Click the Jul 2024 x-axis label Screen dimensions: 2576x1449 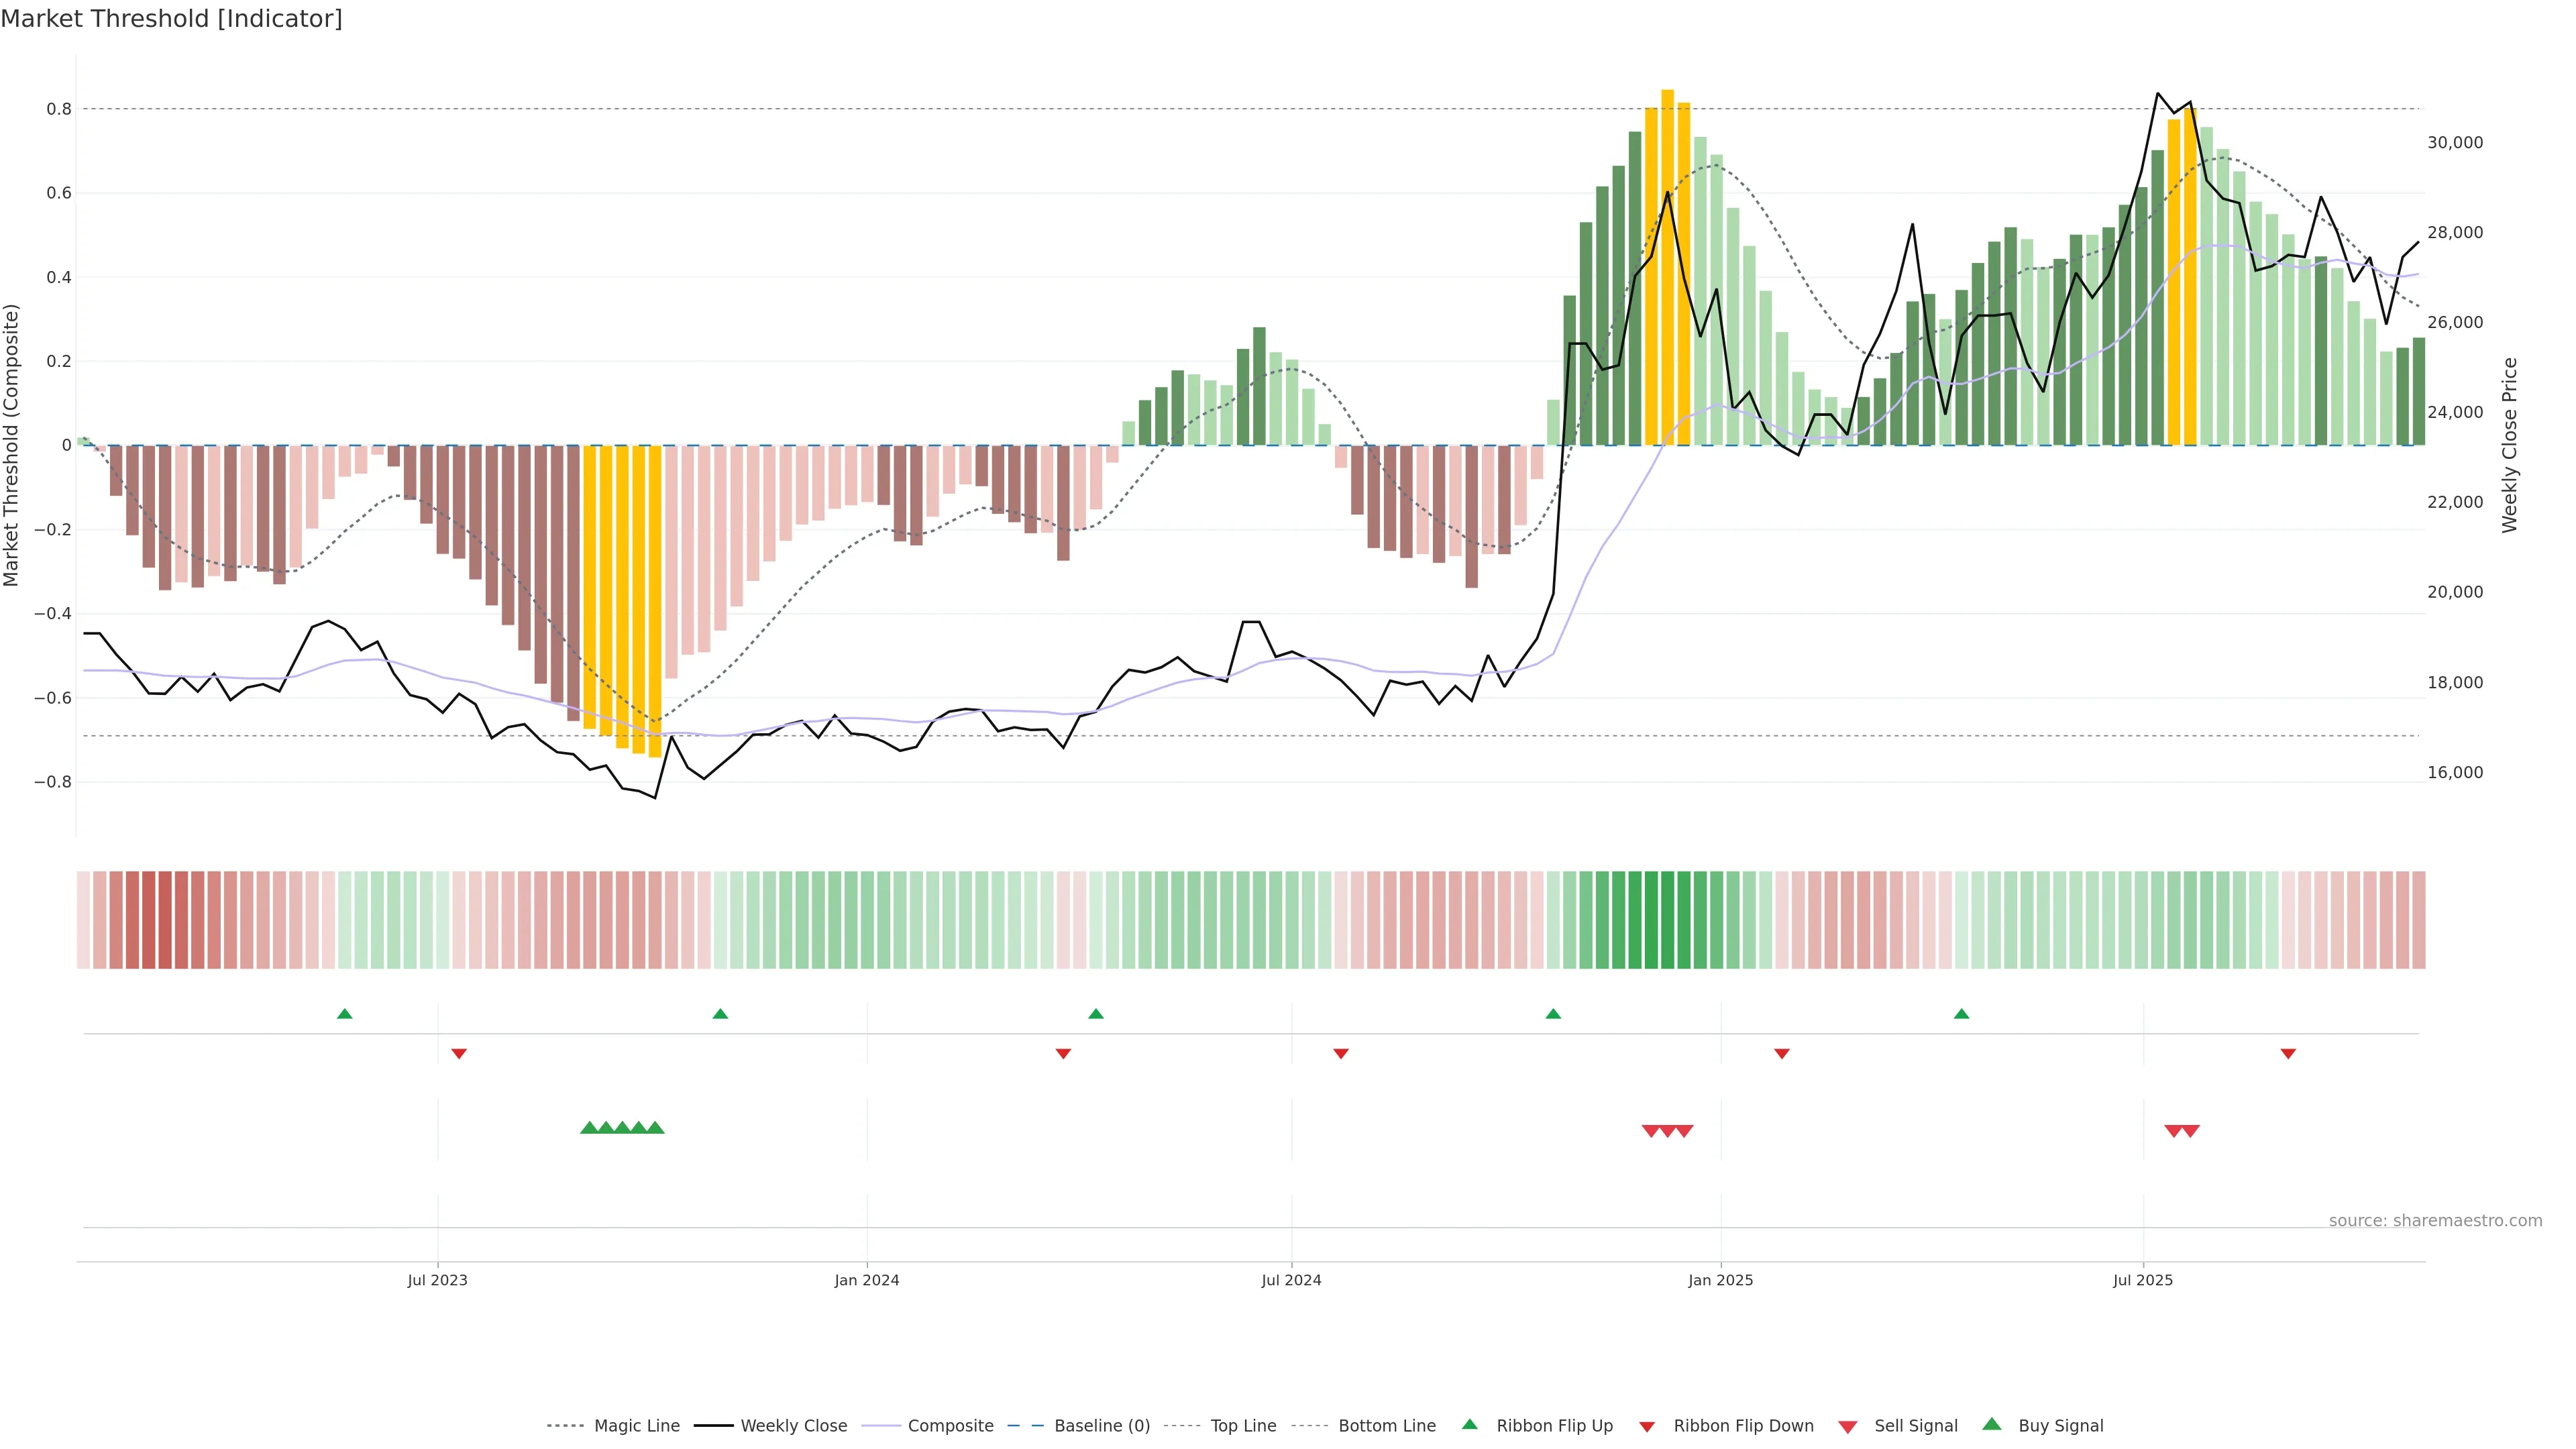click(1291, 1280)
